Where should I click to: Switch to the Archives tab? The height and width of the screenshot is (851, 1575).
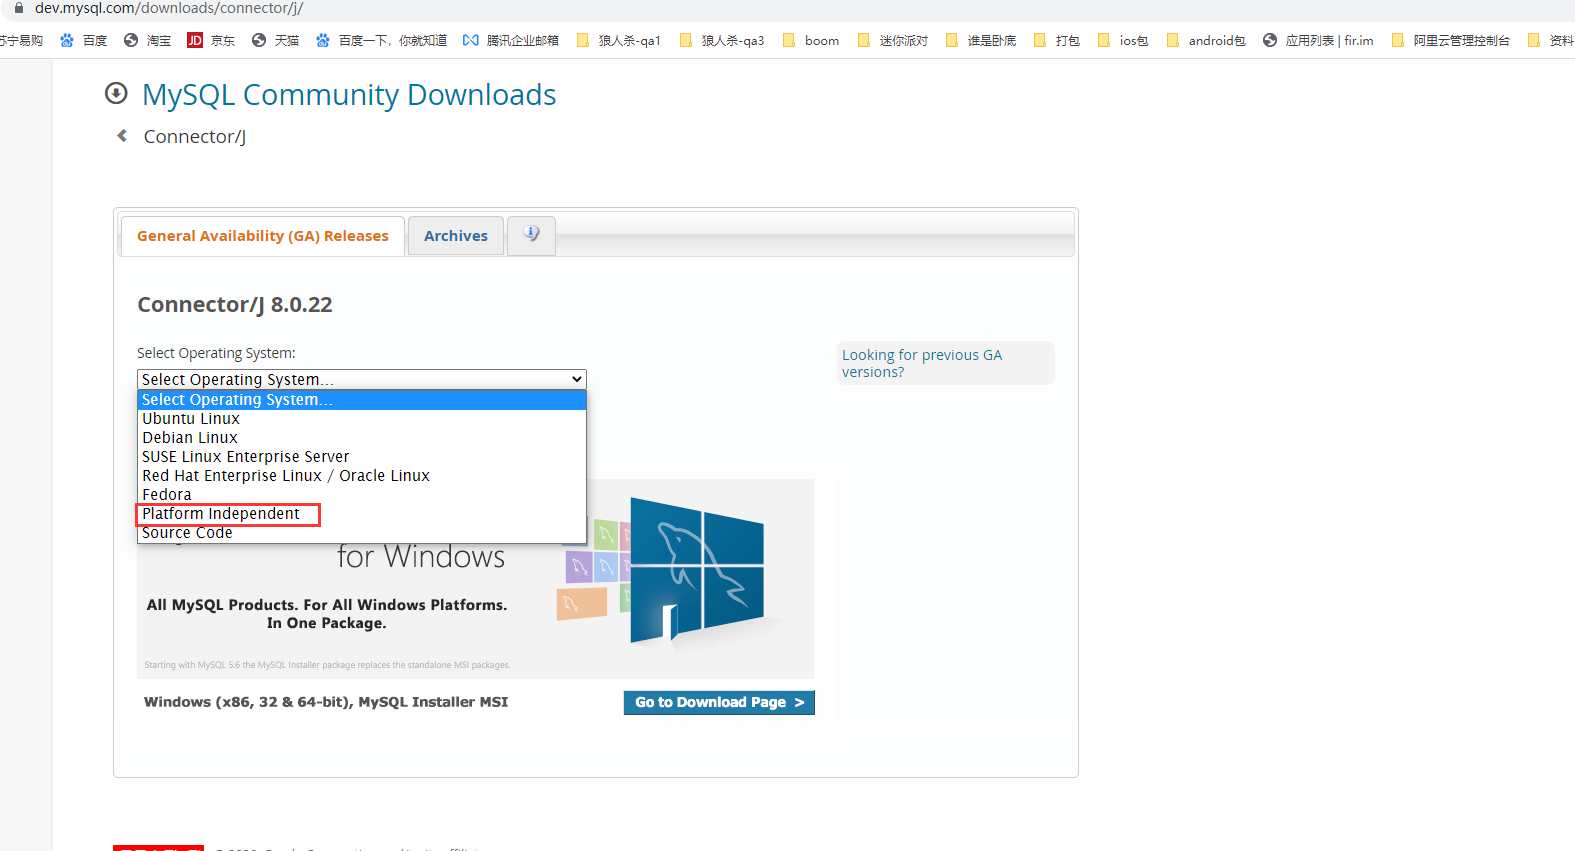coord(456,236)
